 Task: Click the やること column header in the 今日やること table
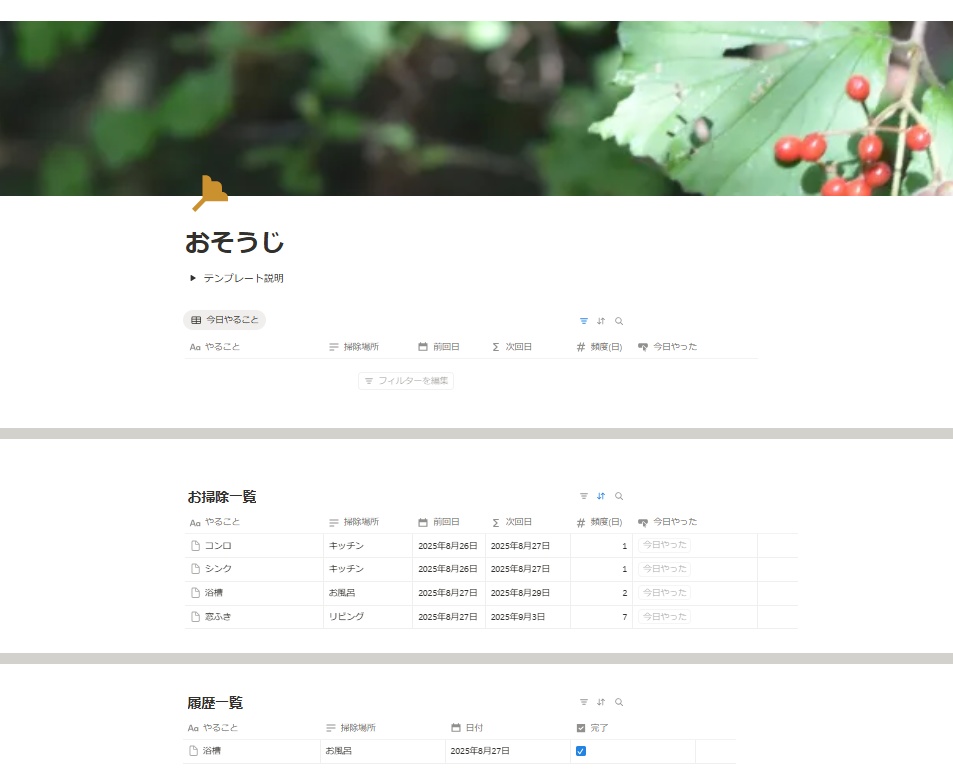coord(215,347)
